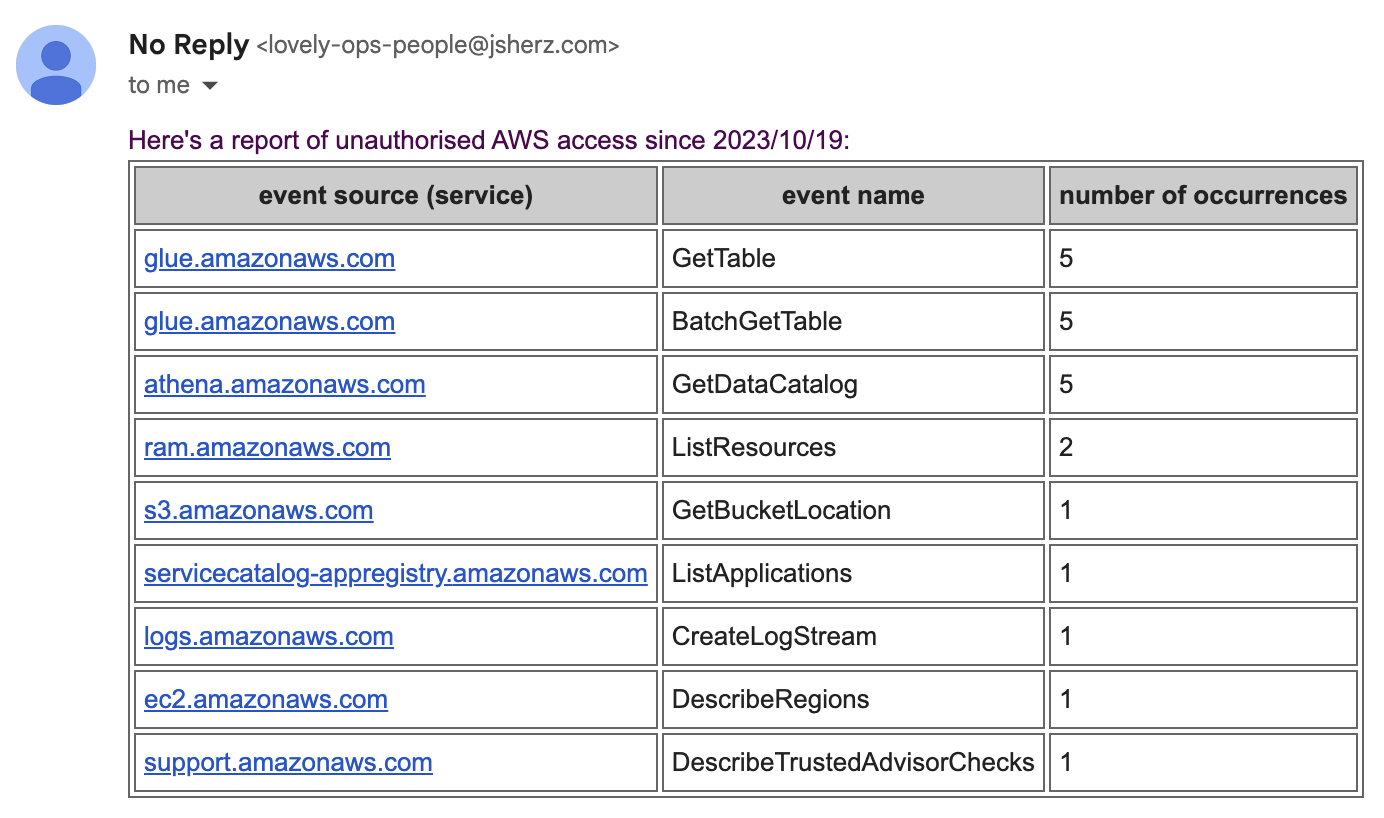Click the DescribeTrustedAdvisorChecks event name cell
Screen dimensions: 1384x818
(x=852, y=763)
